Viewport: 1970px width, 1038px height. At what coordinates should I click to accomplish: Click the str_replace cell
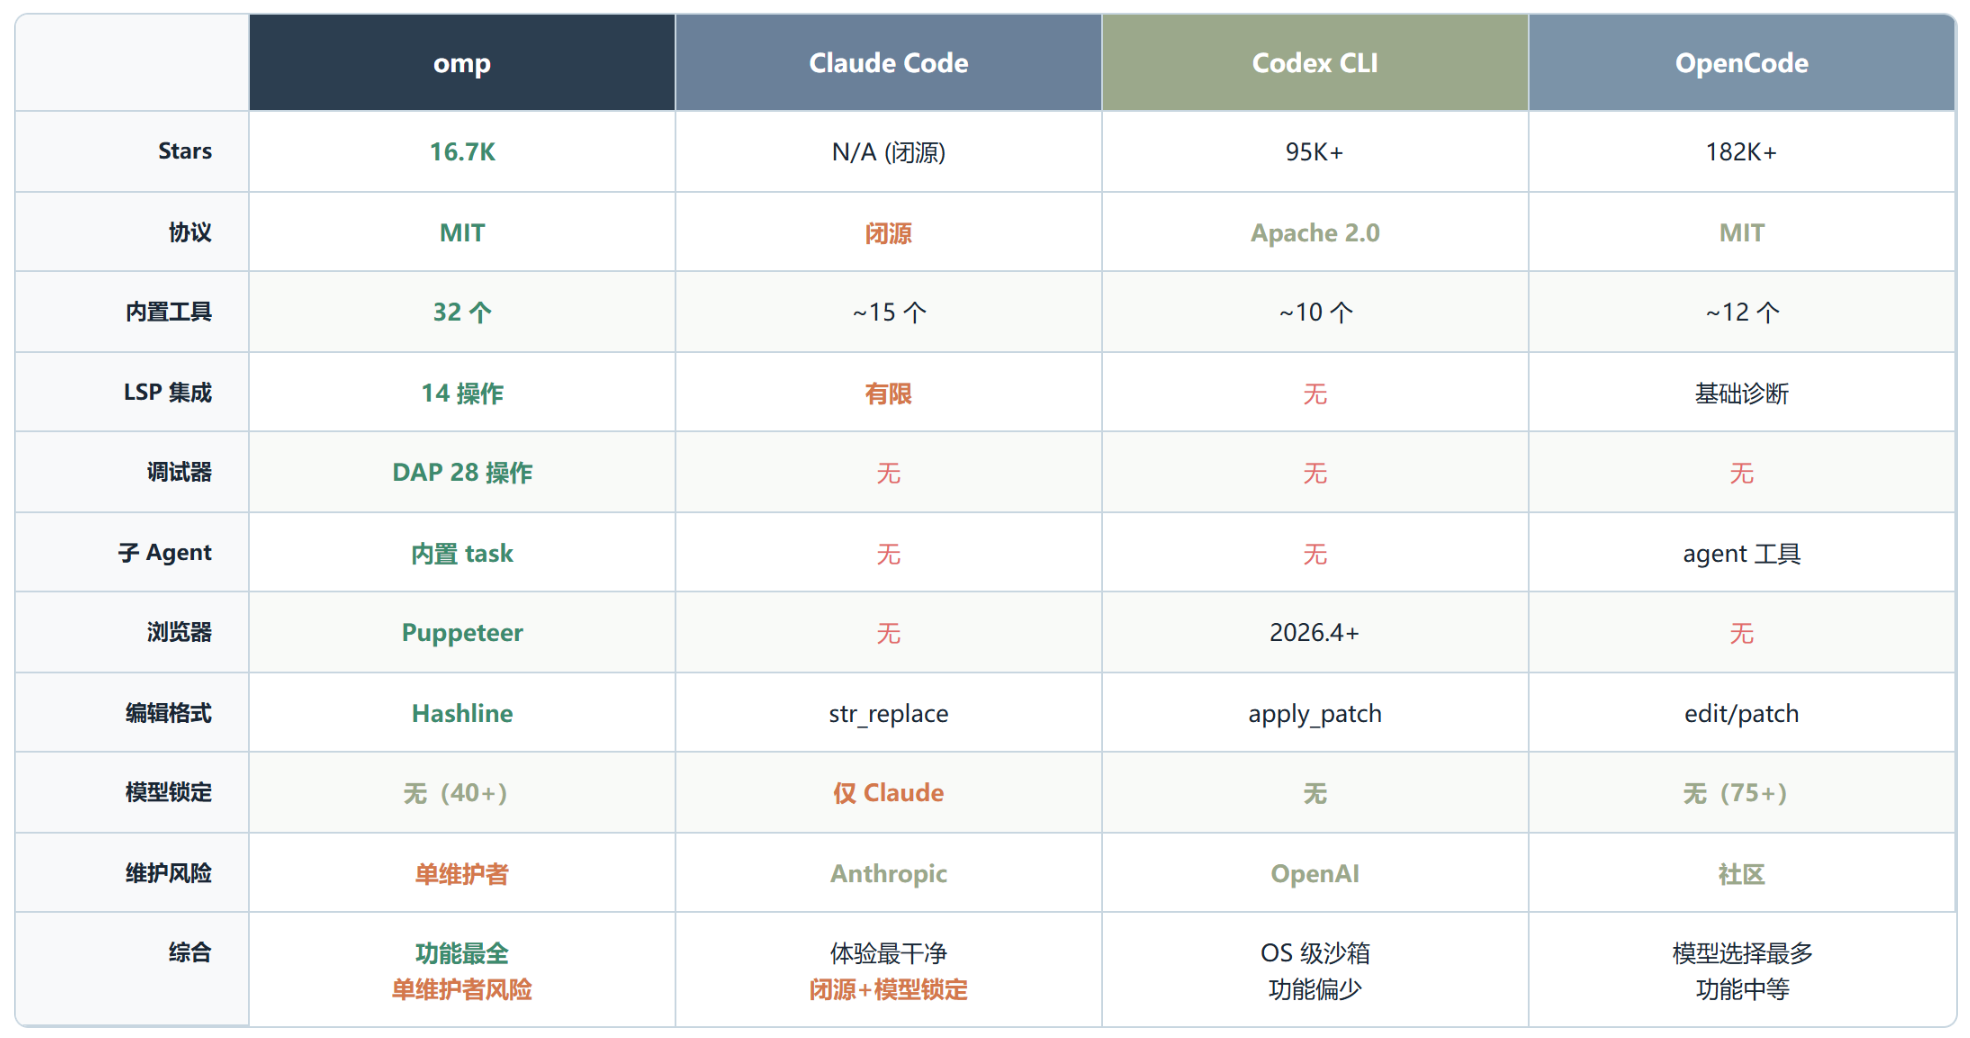pos(888,714)
